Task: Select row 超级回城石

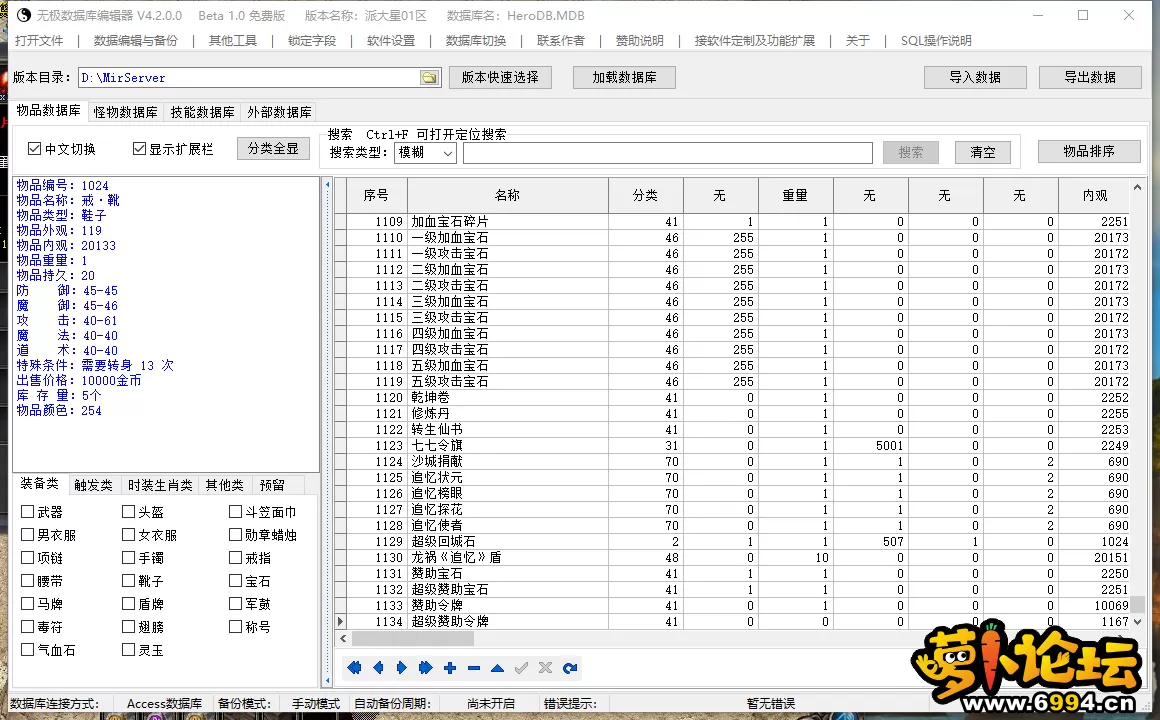Action: pyautogui.click(x=732, y=542)
